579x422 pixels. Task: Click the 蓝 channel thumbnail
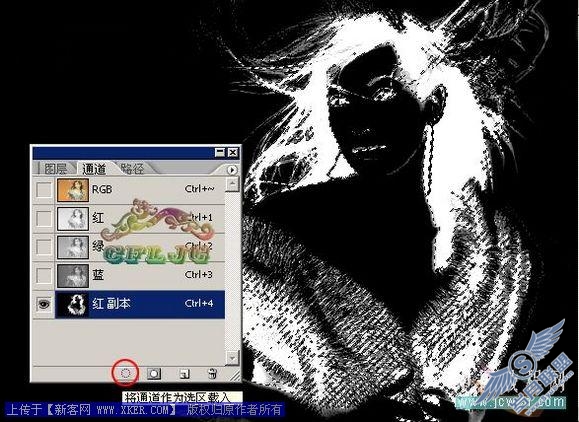(x=73, y=275)
